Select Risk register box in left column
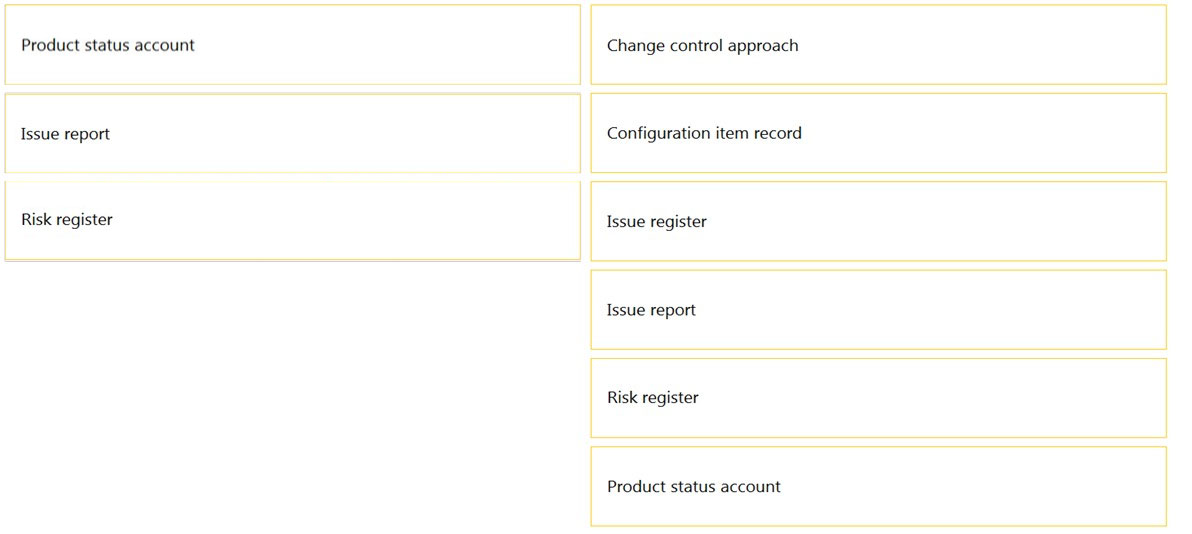The image size is (1192, 534). (x=293, y=221)
